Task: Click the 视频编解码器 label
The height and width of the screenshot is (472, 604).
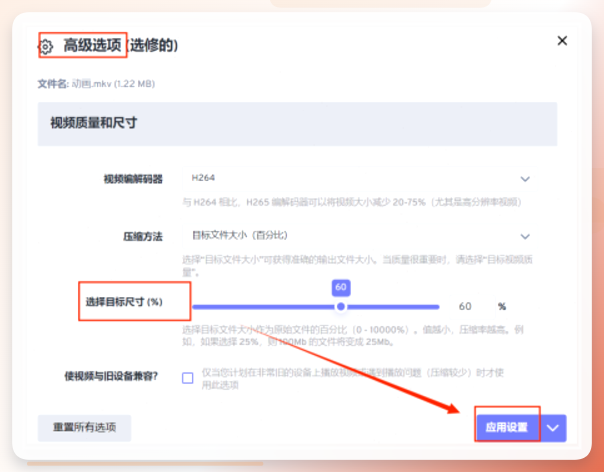Action: 133,179
